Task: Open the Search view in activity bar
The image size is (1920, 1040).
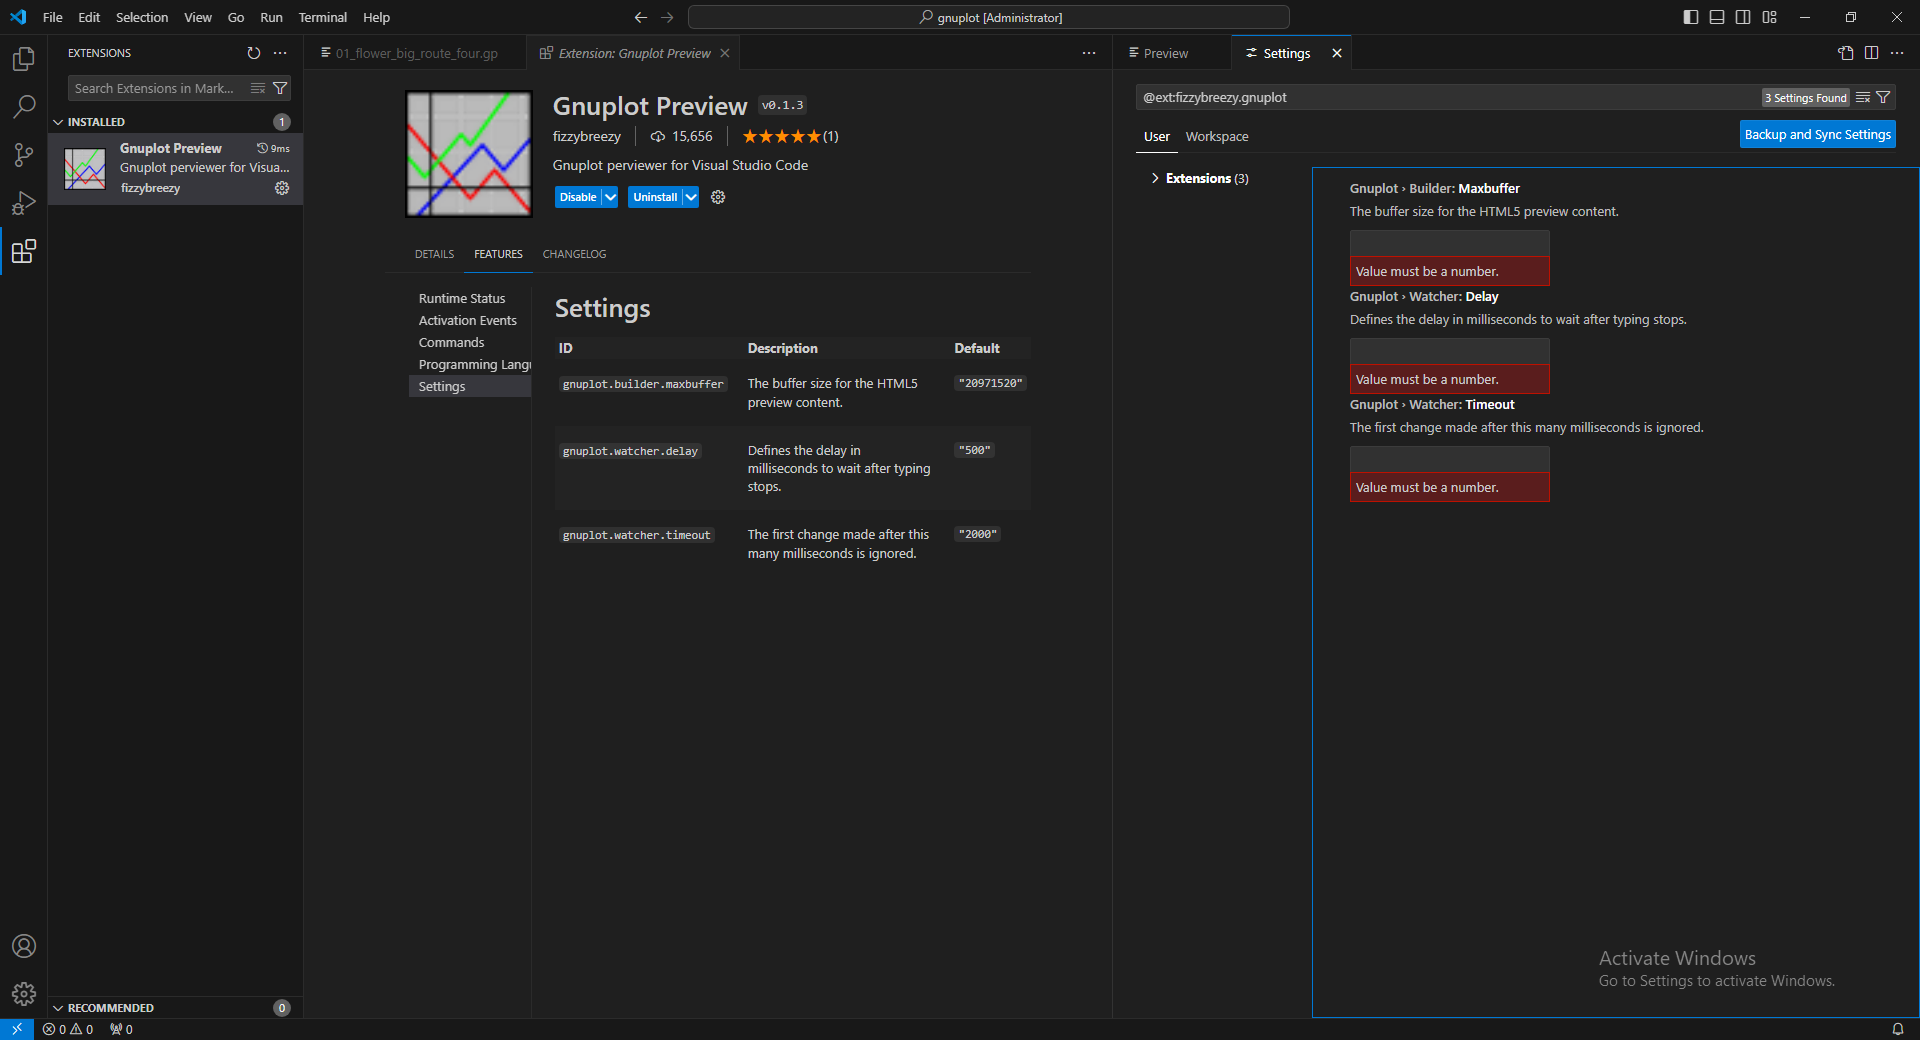Action: (x=24, y=106)
